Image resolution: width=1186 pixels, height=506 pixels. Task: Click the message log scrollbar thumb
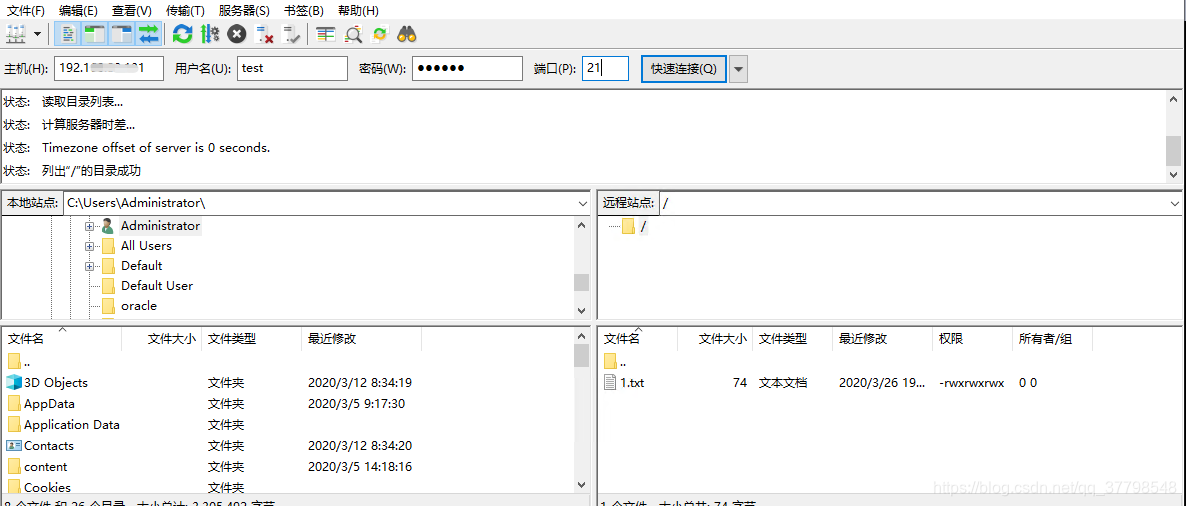[x=1173, y=151]
